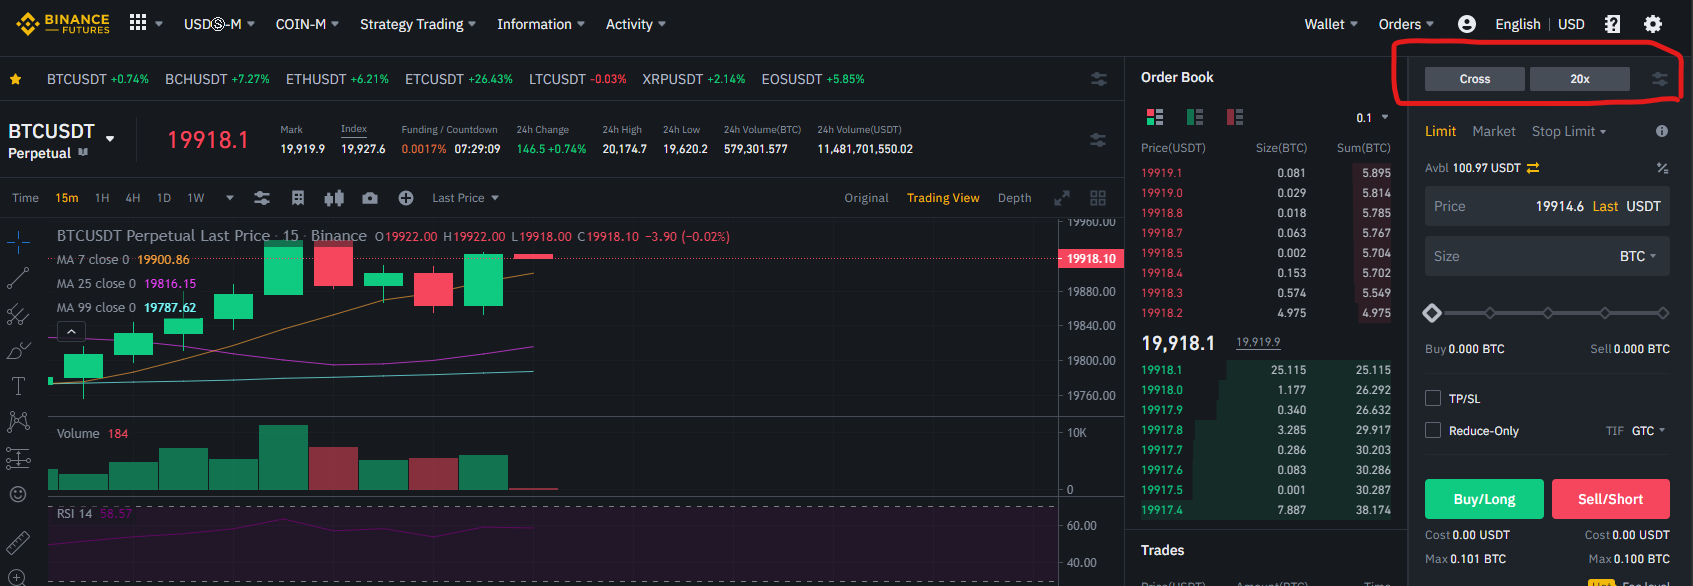This screenshot has width=1693, height=586.
Task: Open the settings gear icon
Action: pos(1653,24)
